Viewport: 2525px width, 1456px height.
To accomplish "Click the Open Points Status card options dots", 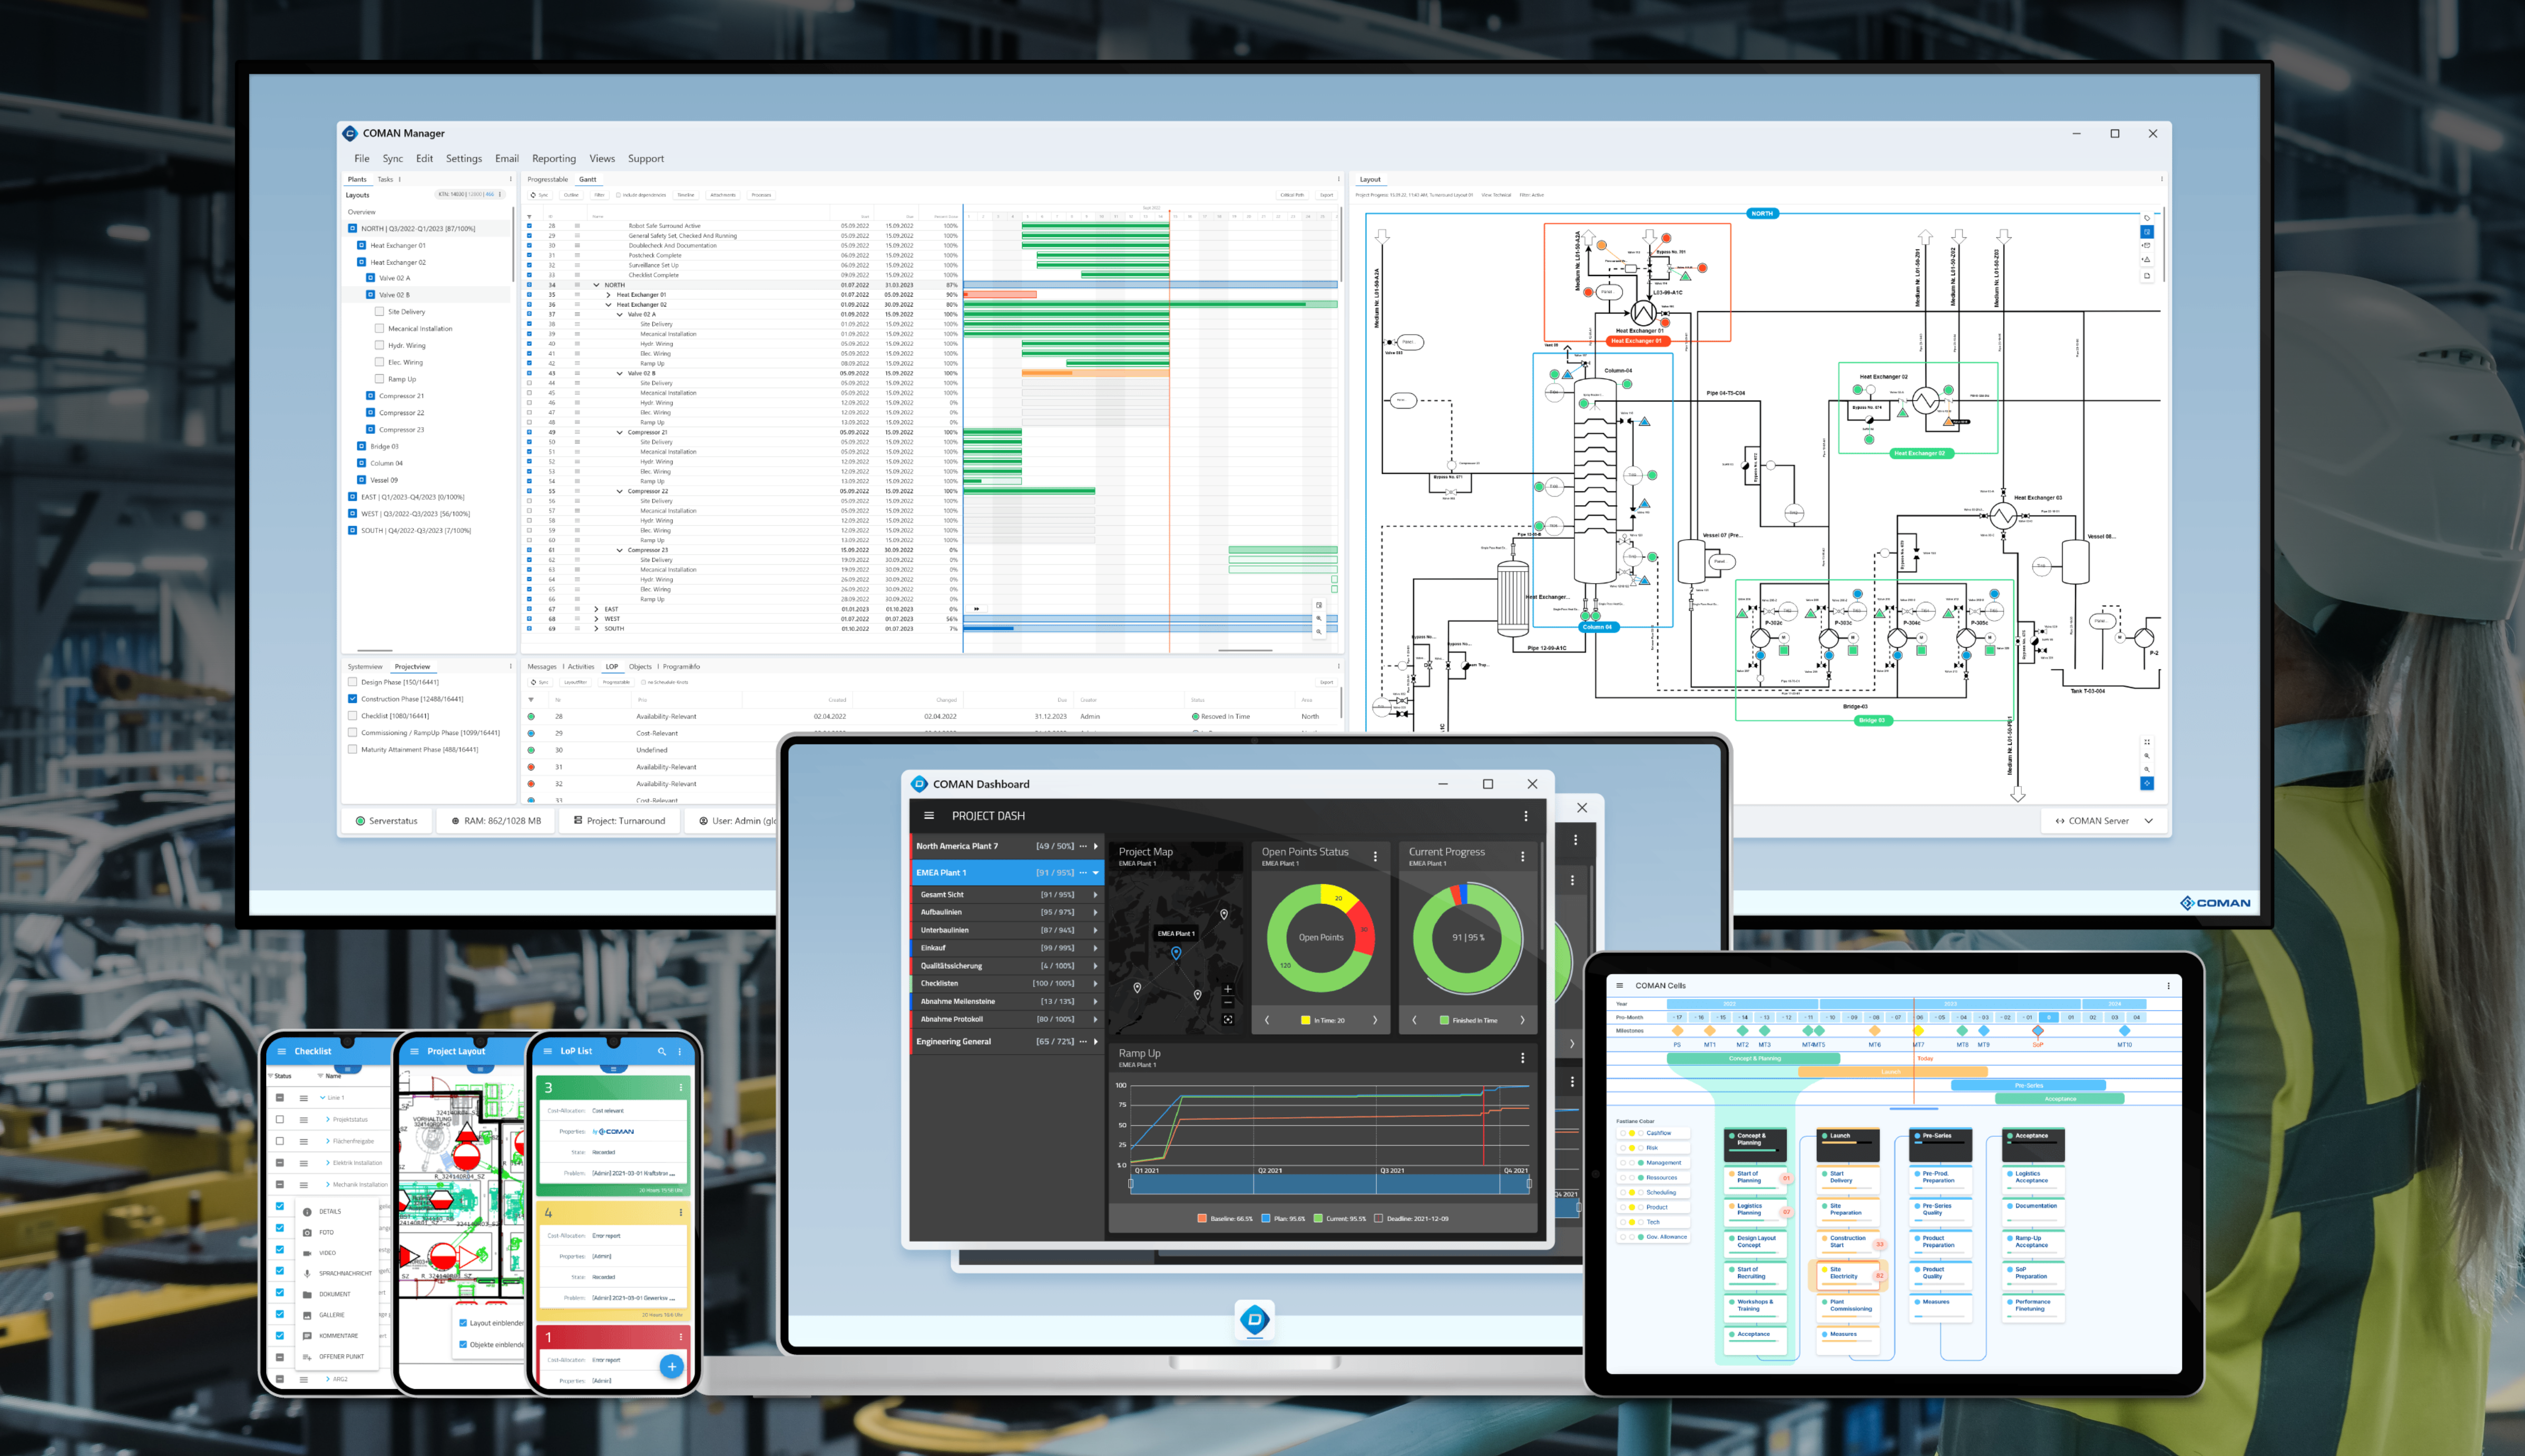I will 1375,856.
